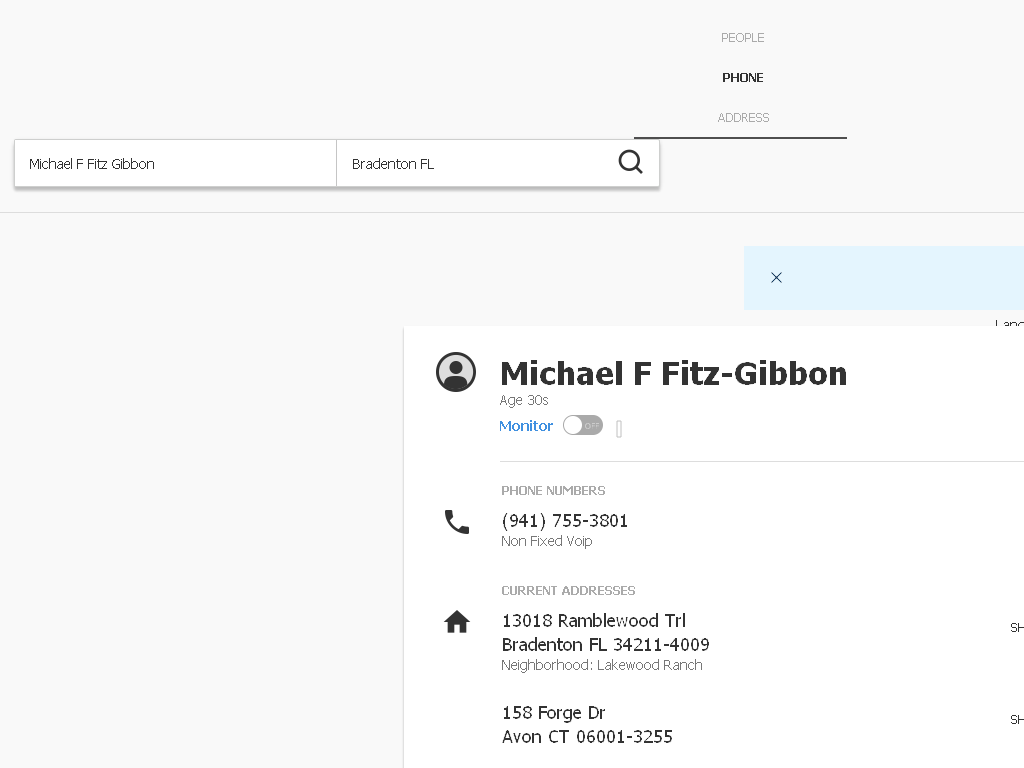Click the small glyph beside the Monitor toggle
The height and width of the screenshot is (768, 1024).
tap(619, 428)
